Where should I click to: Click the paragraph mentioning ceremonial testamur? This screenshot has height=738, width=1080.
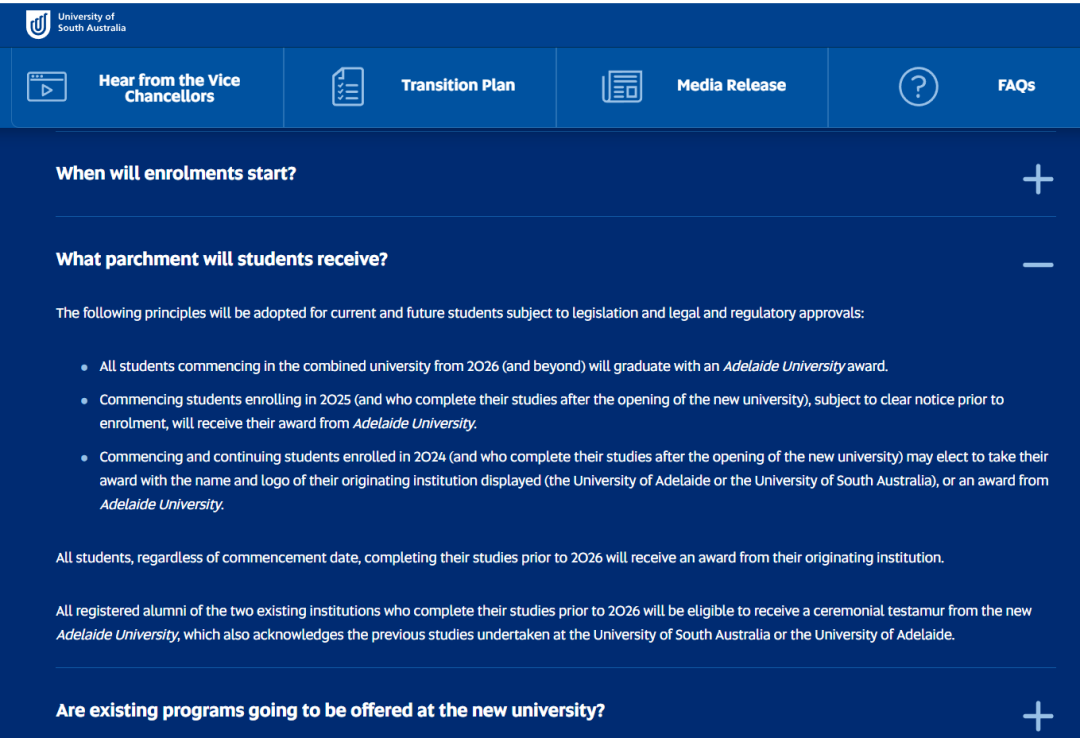pos(543,622)
